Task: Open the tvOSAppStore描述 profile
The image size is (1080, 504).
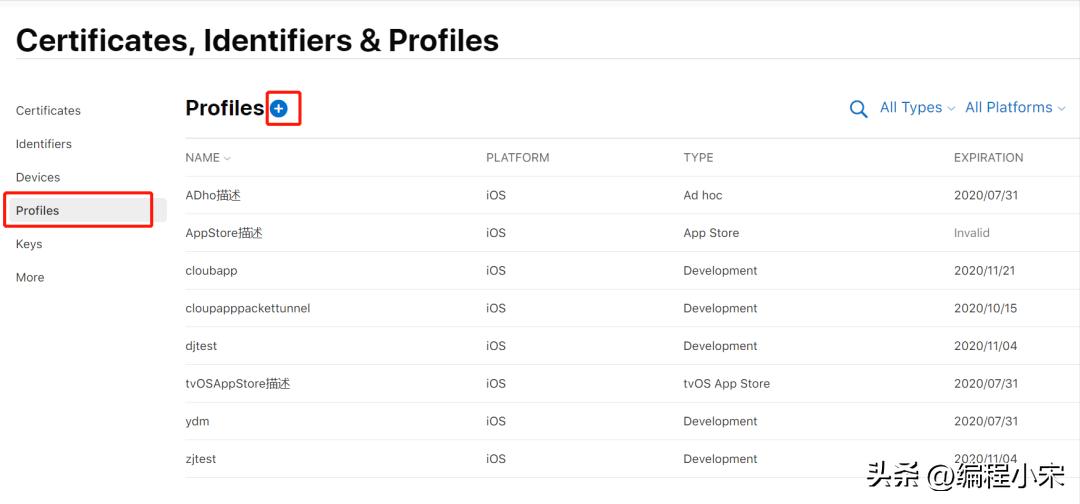Action: pos(238,384)
